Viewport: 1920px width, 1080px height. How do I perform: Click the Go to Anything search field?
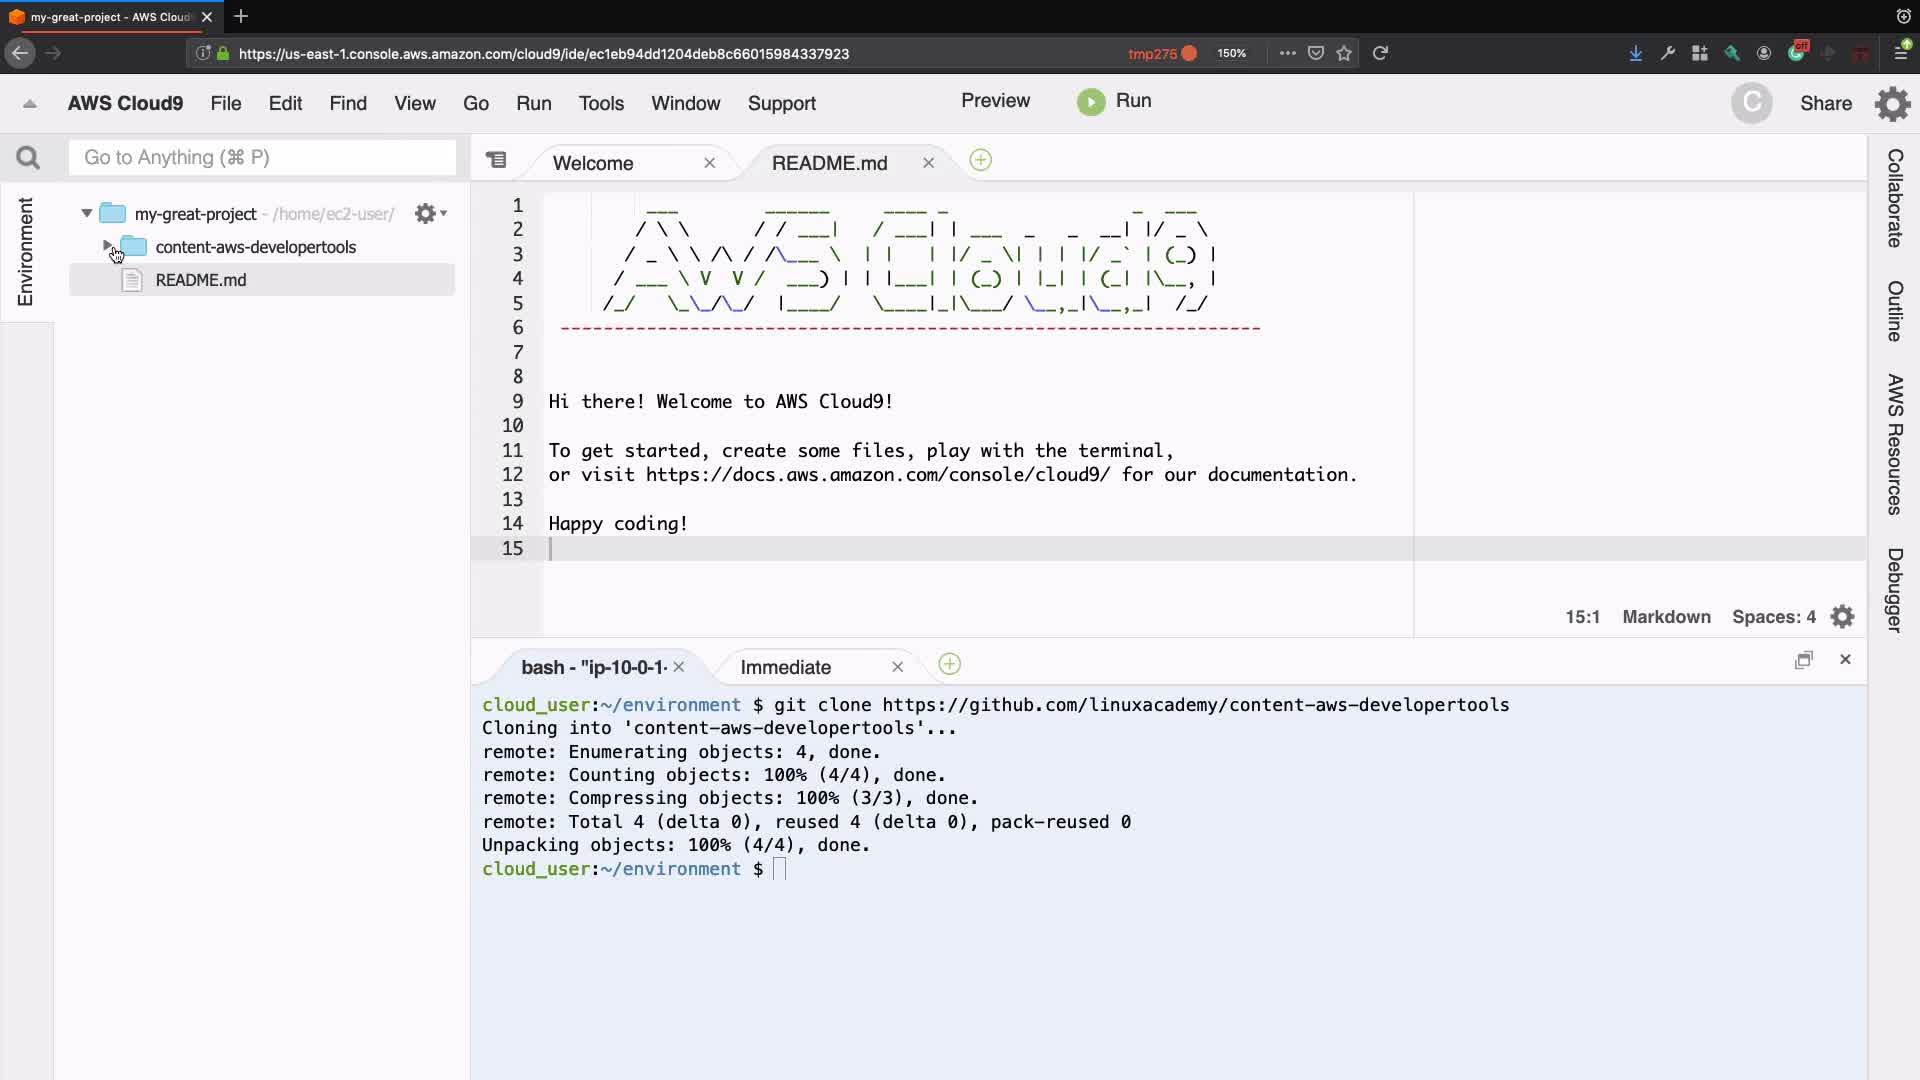pyautogui.click(x=262, y=158)
